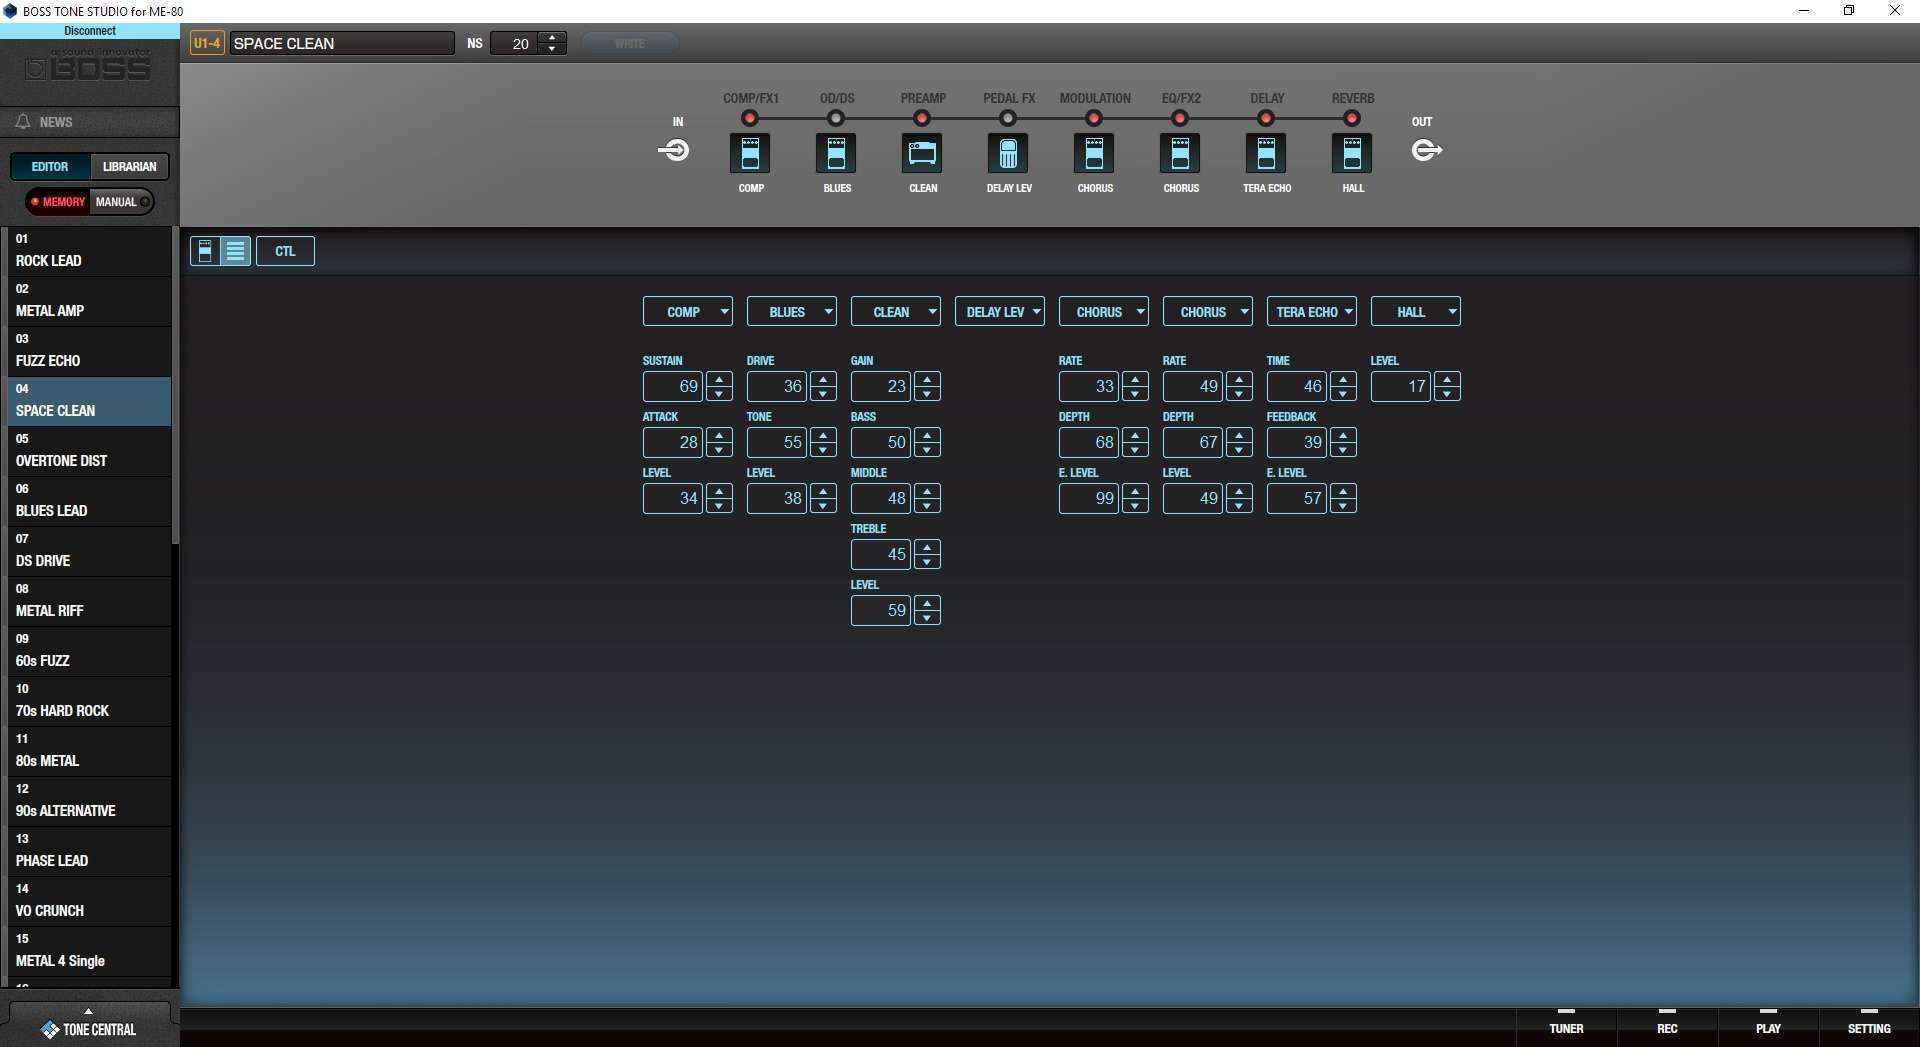
Task: Toggle PEDAL FX on/off LED
Action: coord(1008,118)
